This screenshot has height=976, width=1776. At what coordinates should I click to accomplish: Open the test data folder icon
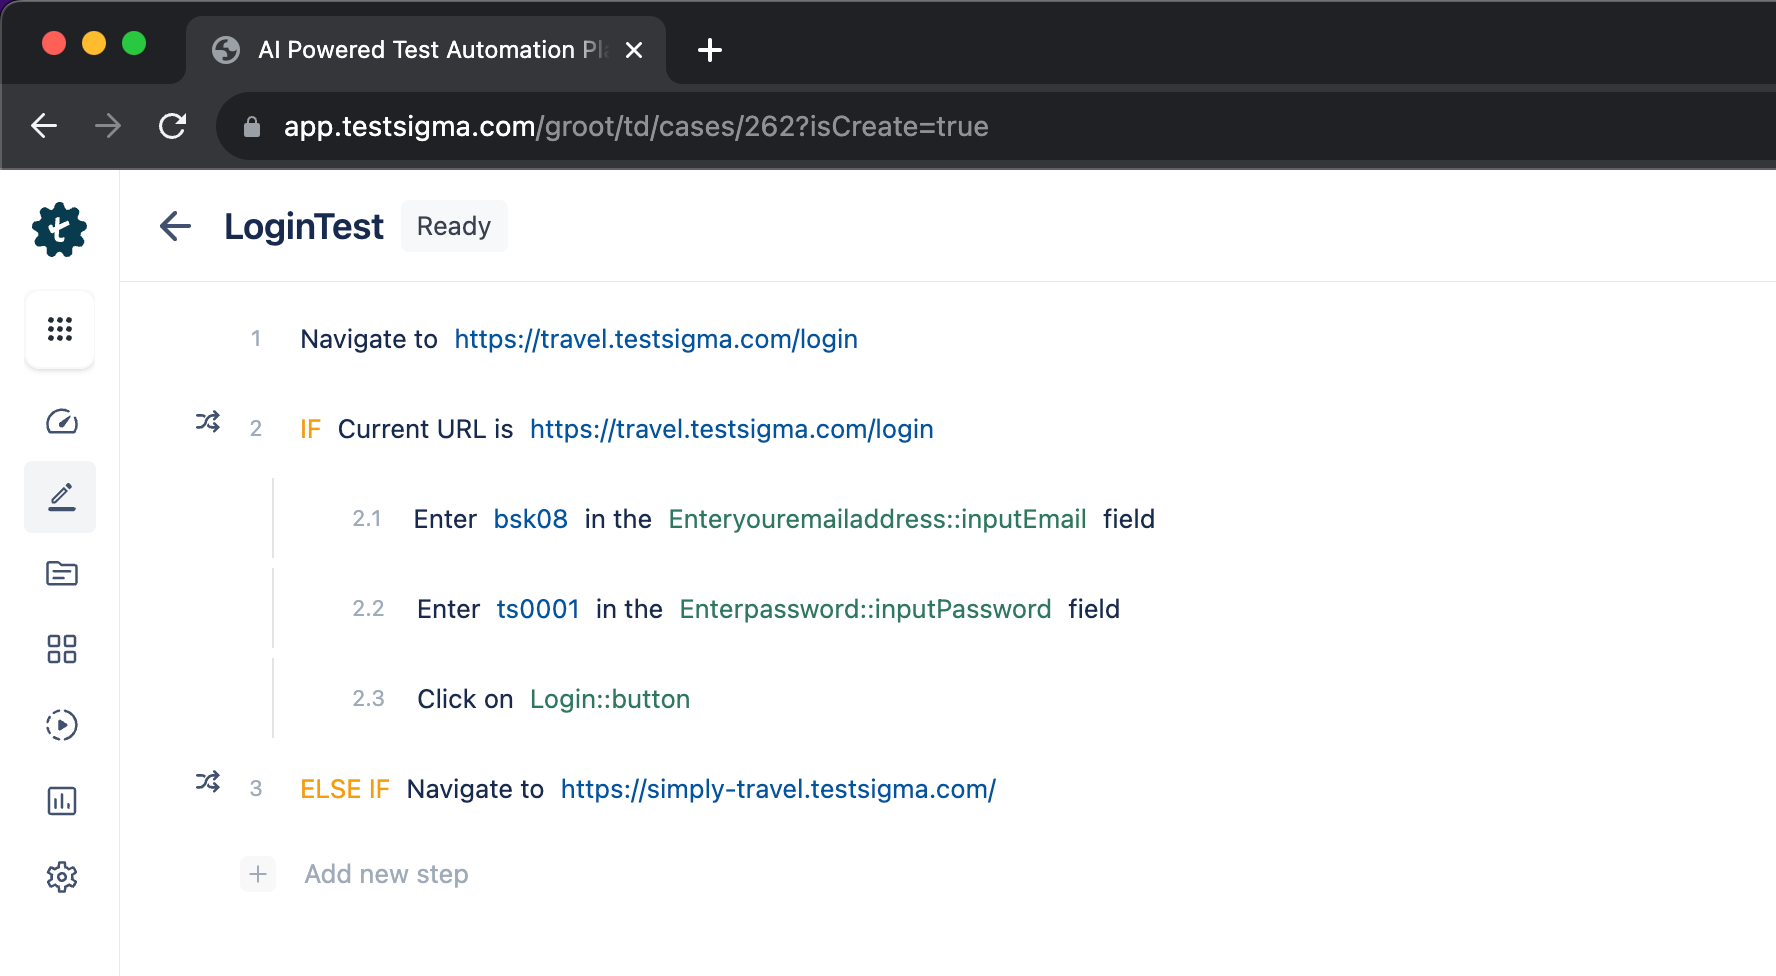coord(62,573)
